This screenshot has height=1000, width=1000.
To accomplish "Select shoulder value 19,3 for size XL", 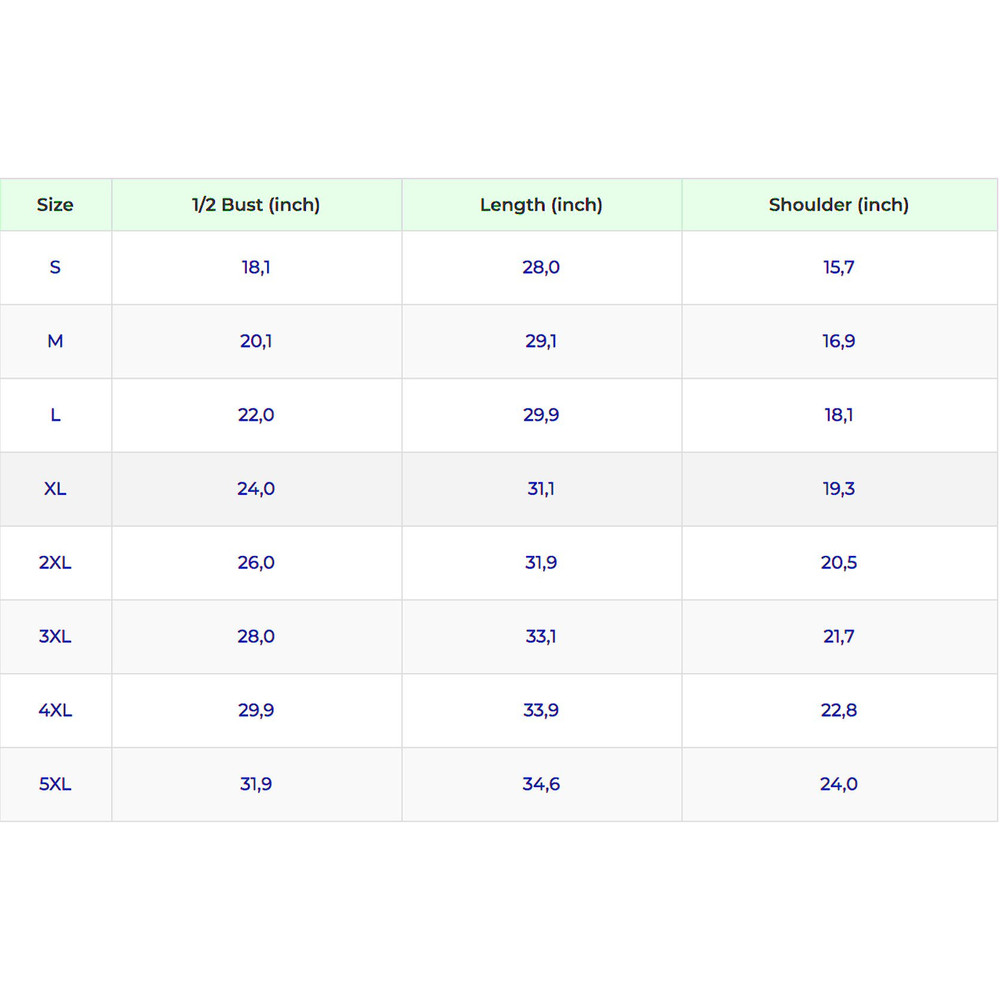I will pyautogui.click(x=838, y=489).
